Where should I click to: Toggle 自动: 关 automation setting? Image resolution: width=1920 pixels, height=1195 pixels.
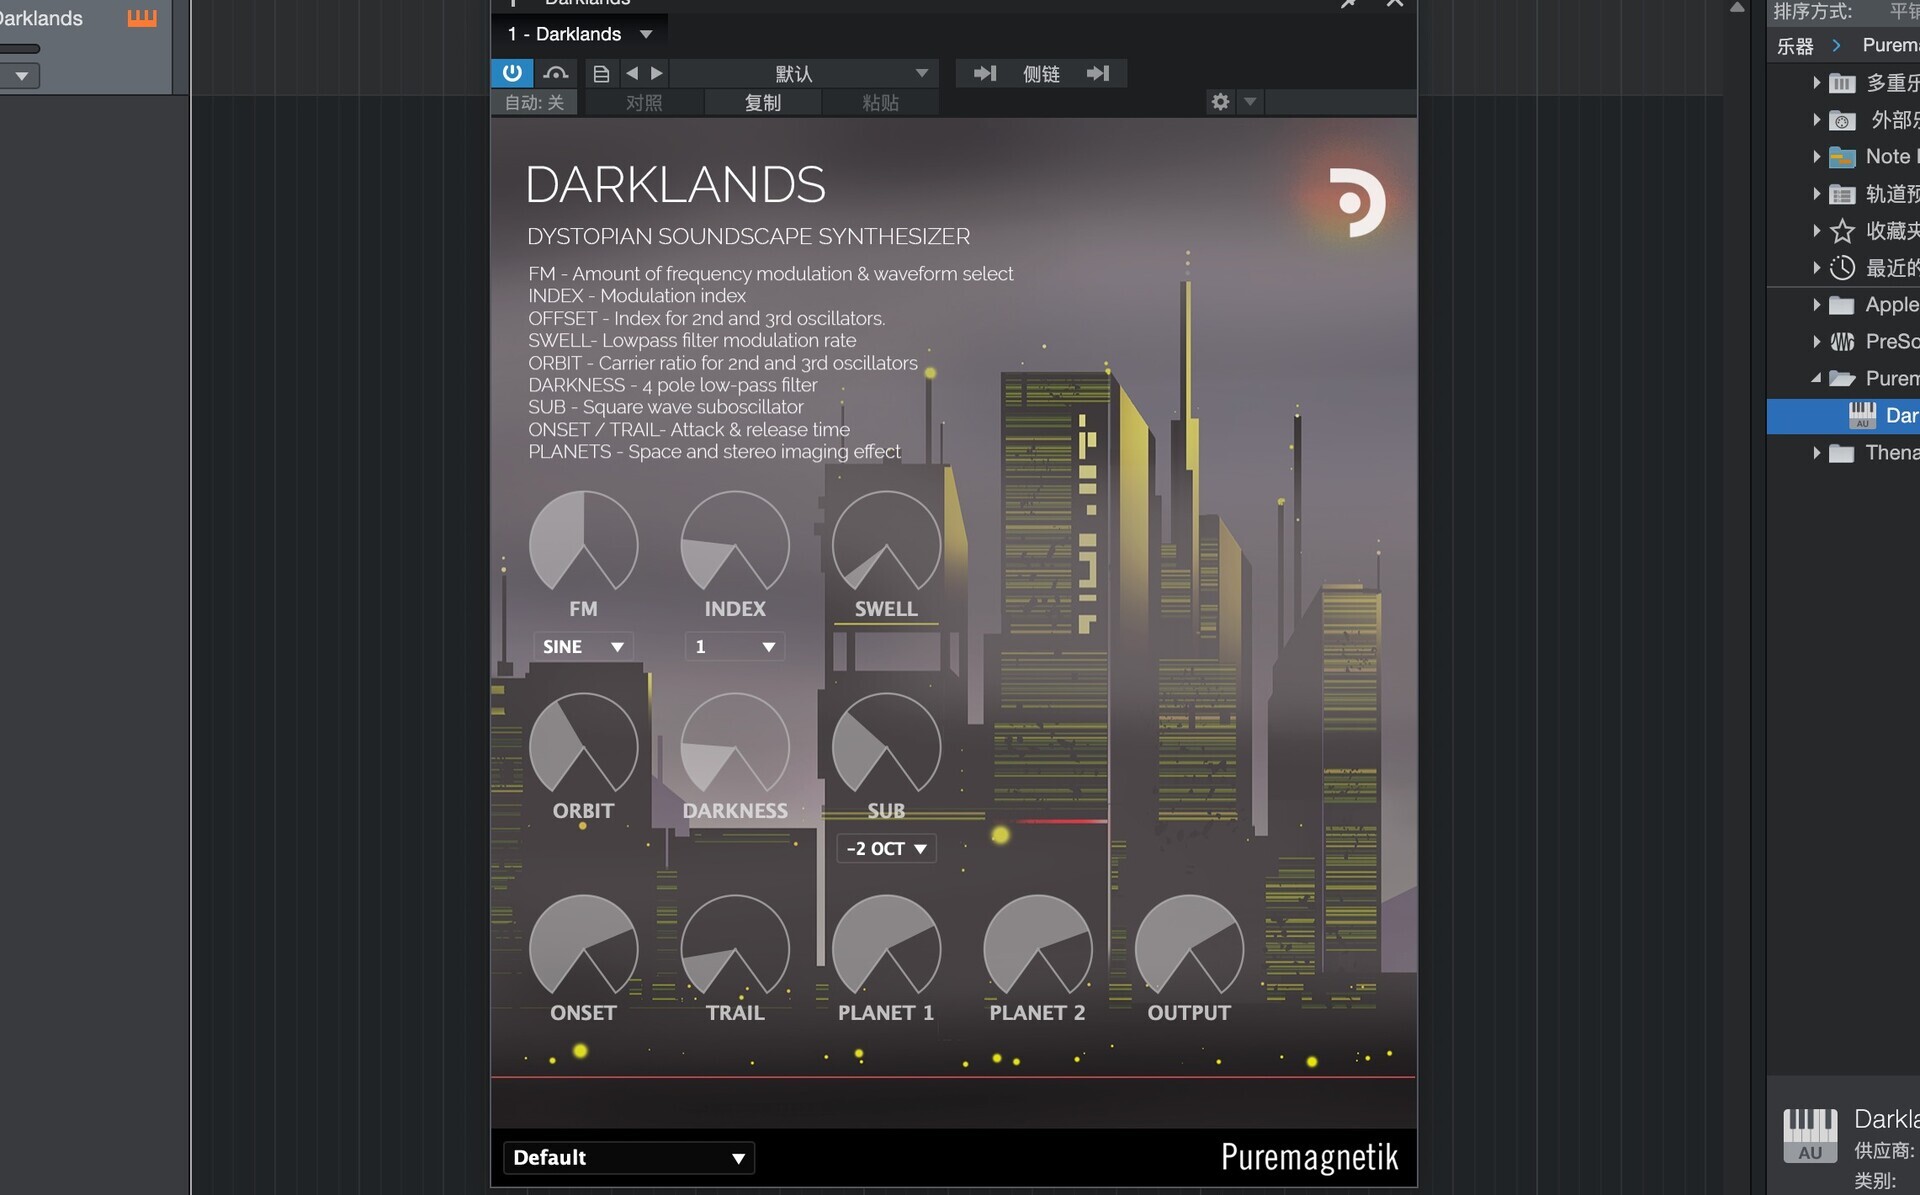(x=534, y=103)
